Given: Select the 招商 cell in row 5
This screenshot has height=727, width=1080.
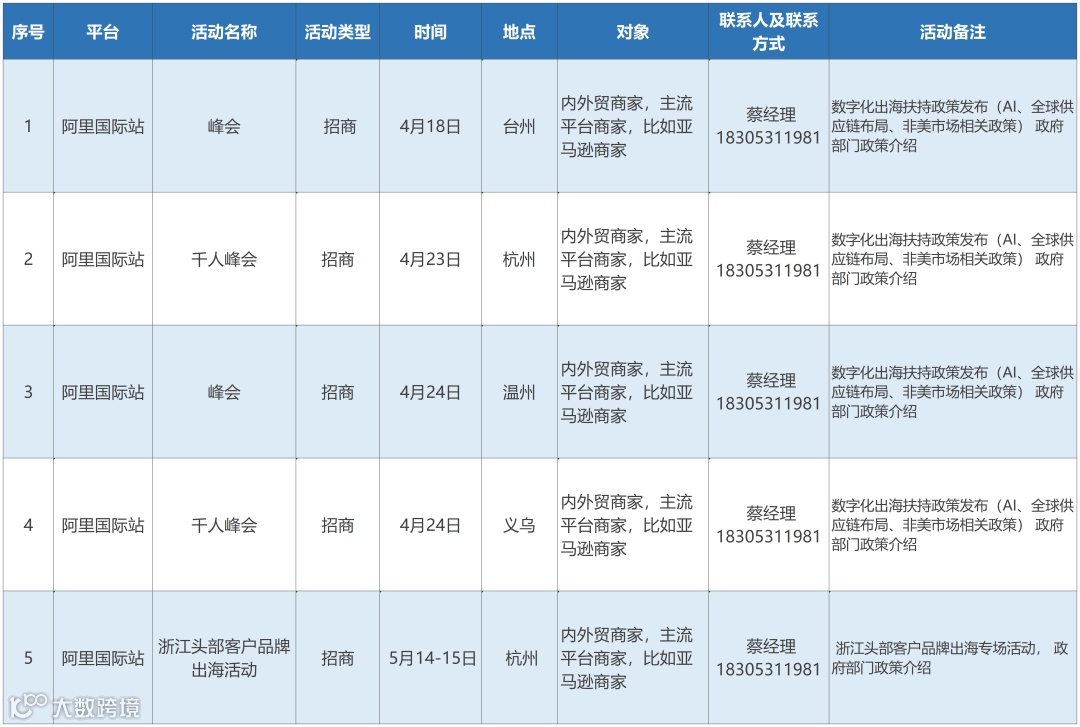Looking at the screenshot, I should [338, 658].
